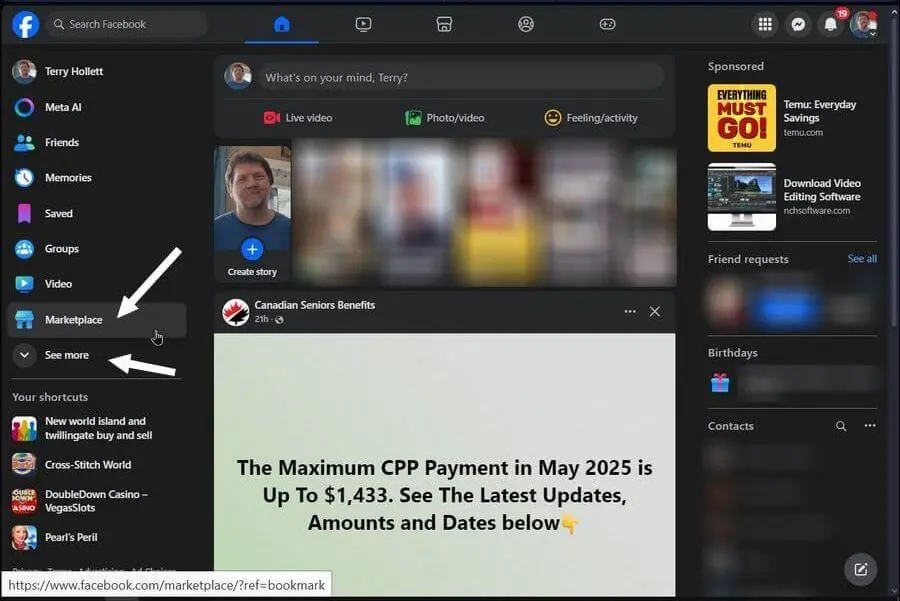Open the post author's avatar
The height and width of the screenshot is (601, 900).
pyautogui.click(x=236, y=312)
